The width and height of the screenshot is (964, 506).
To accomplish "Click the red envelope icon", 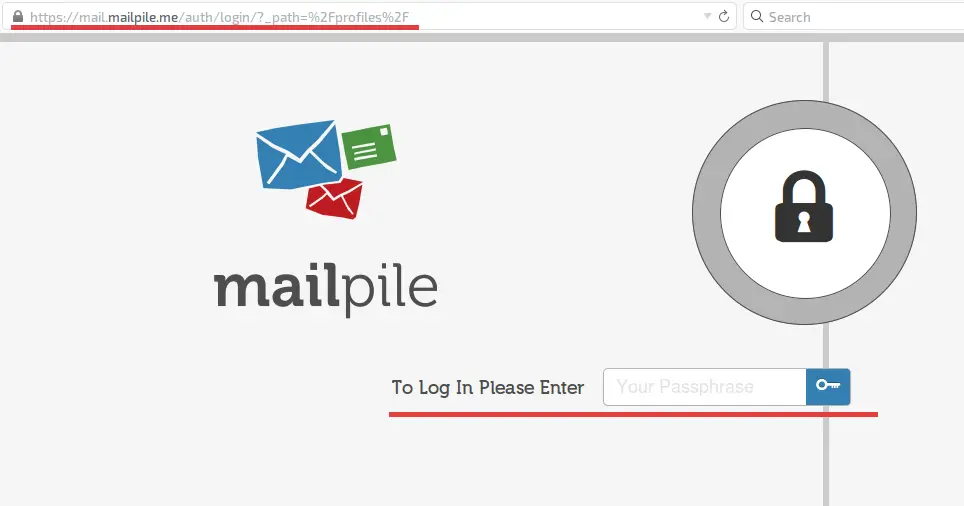I will pos(334,199).
